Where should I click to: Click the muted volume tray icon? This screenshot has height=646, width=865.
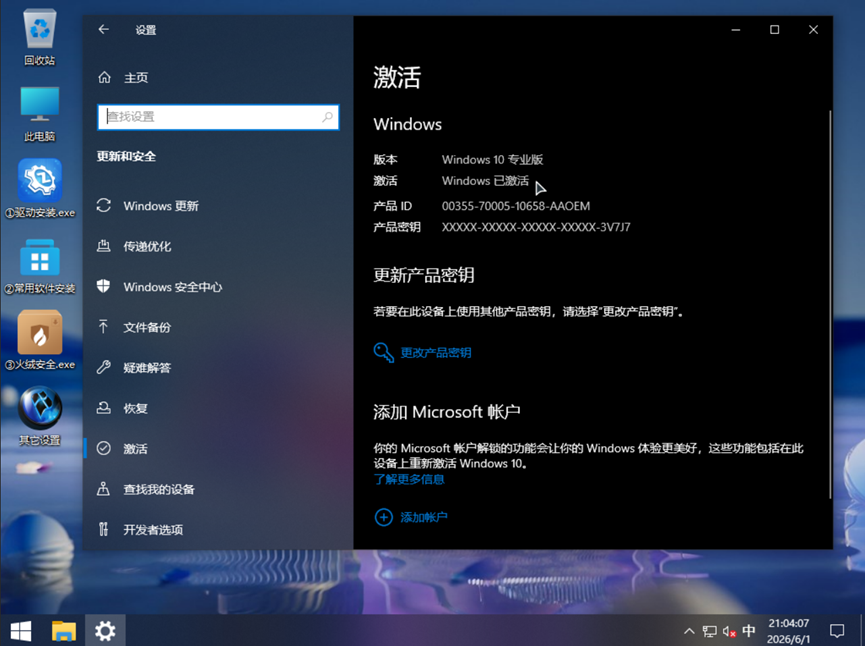pos(729,631)
